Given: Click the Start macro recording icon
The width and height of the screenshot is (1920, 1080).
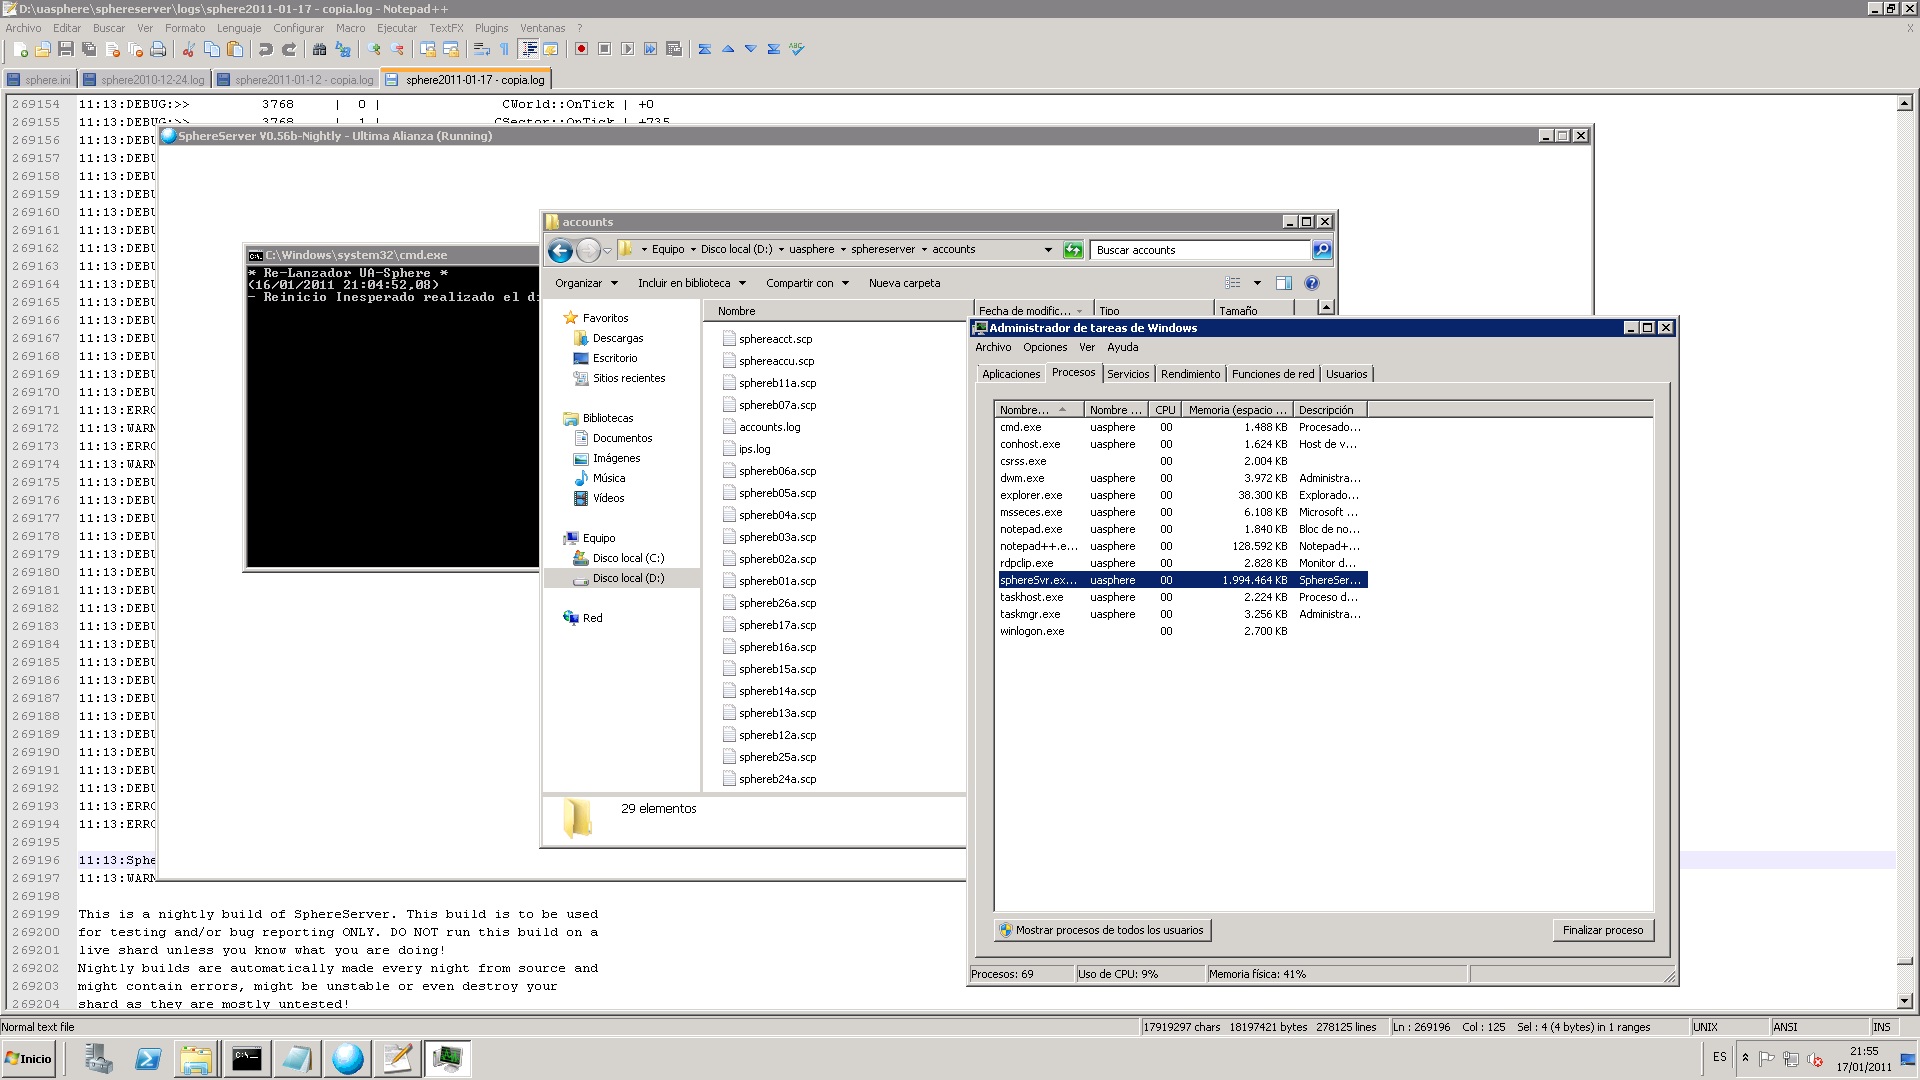Looking at the screenshot, I should point(581,49).
